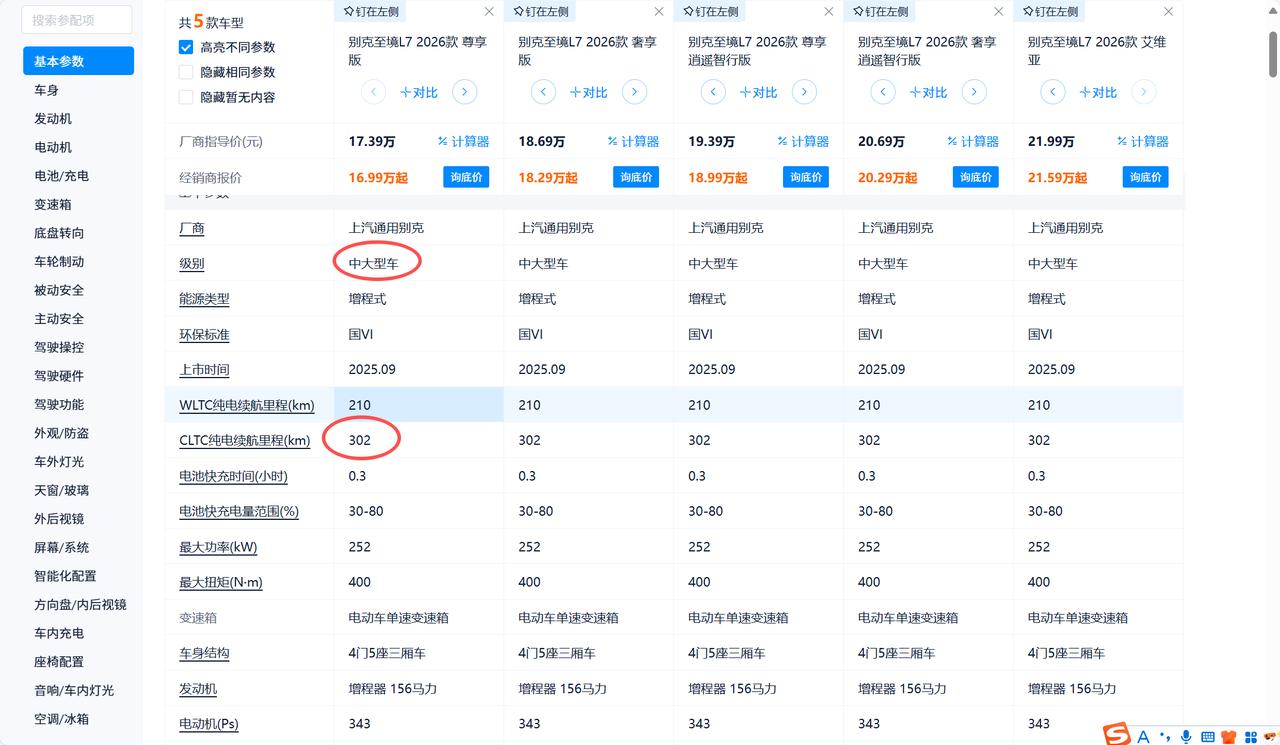Viewport: 1280px width, 745px height.
Task: Open the 级别 parameter label link
Action: click(x=192, y=264)
